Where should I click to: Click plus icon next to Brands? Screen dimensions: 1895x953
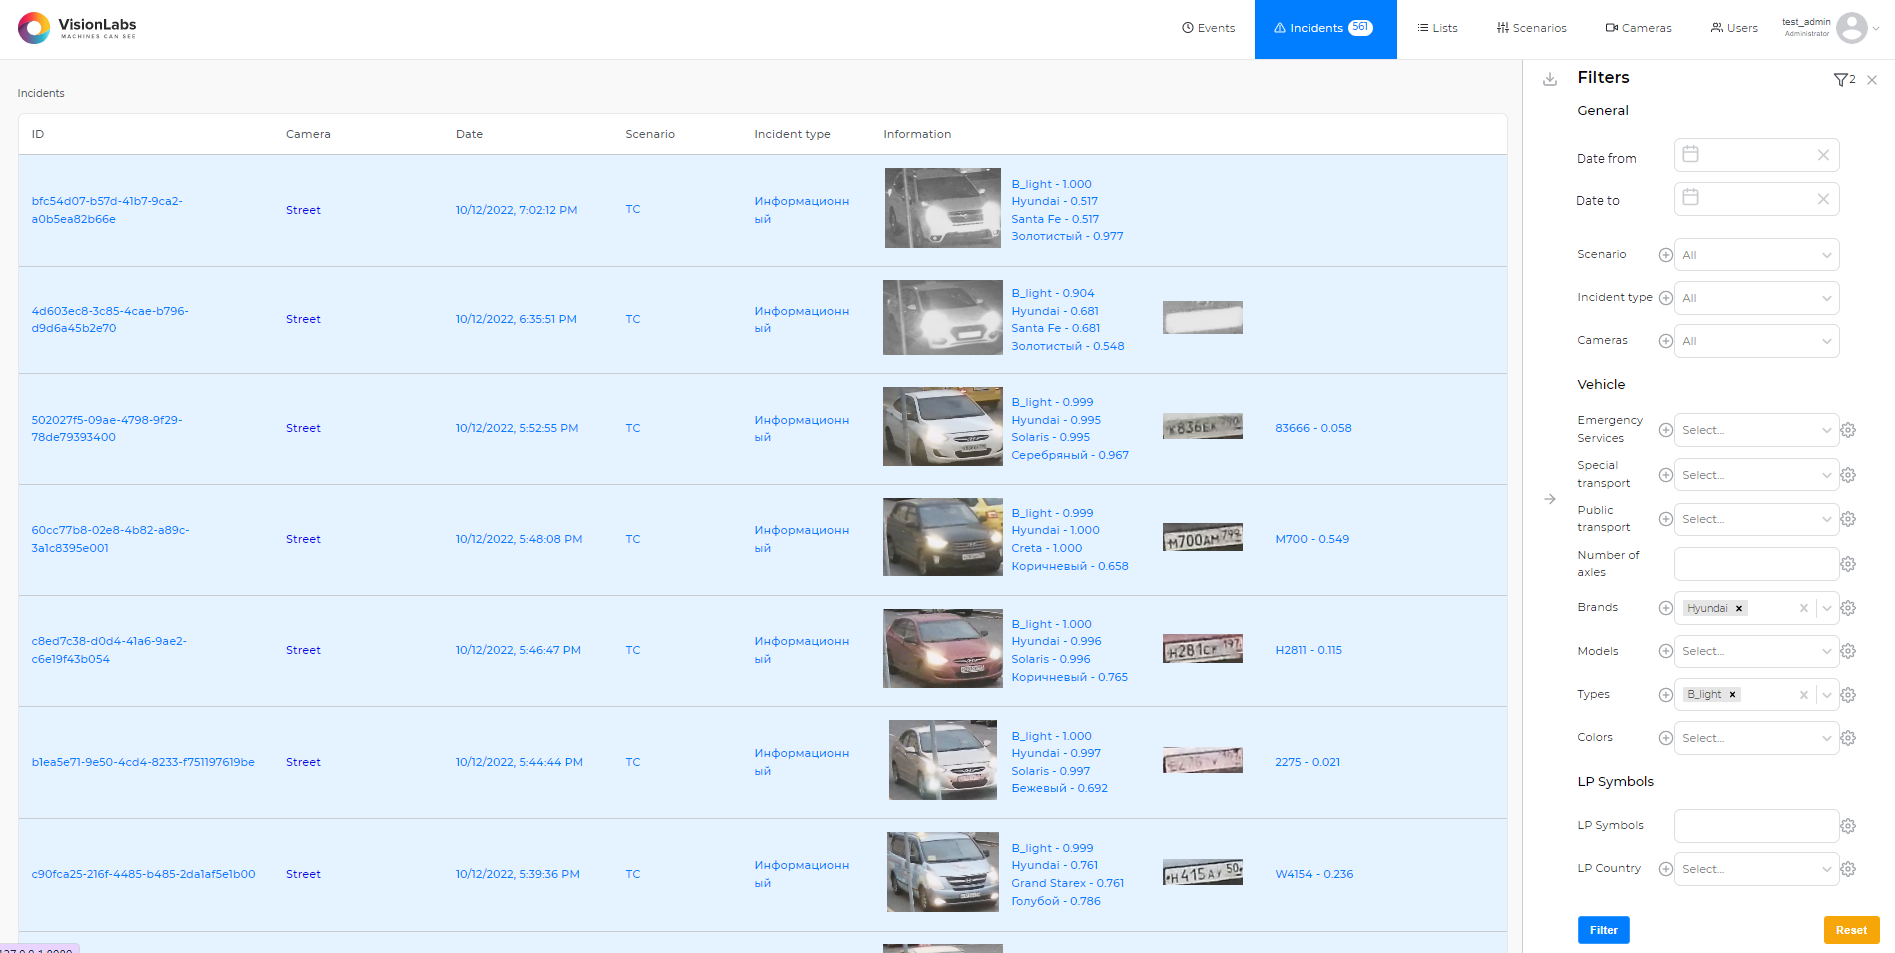pos(1665,608)
